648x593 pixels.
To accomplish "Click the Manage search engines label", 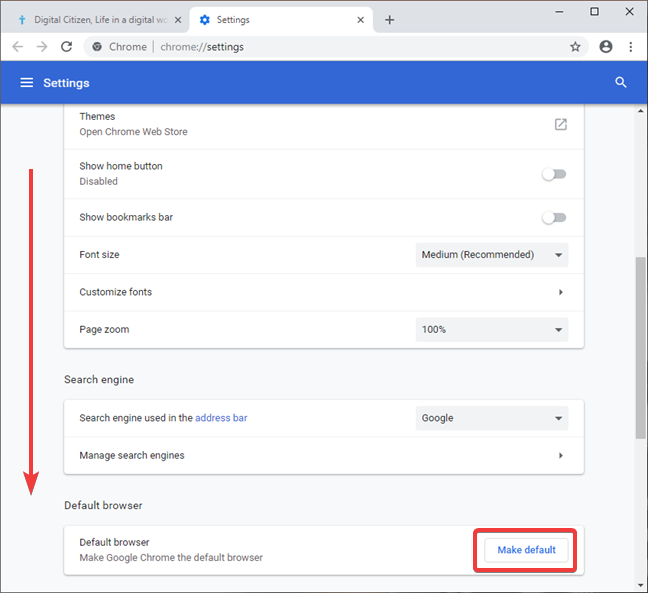I will 132,455.
